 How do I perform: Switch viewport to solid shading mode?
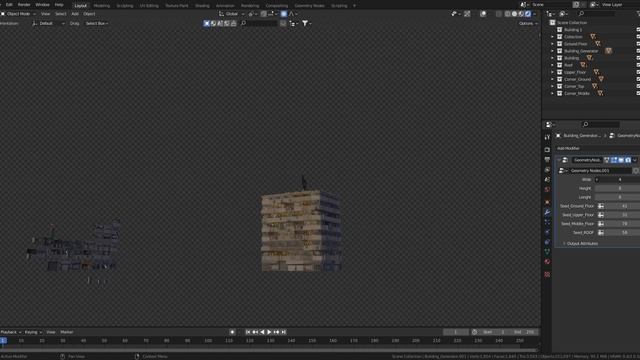[514, 14]
